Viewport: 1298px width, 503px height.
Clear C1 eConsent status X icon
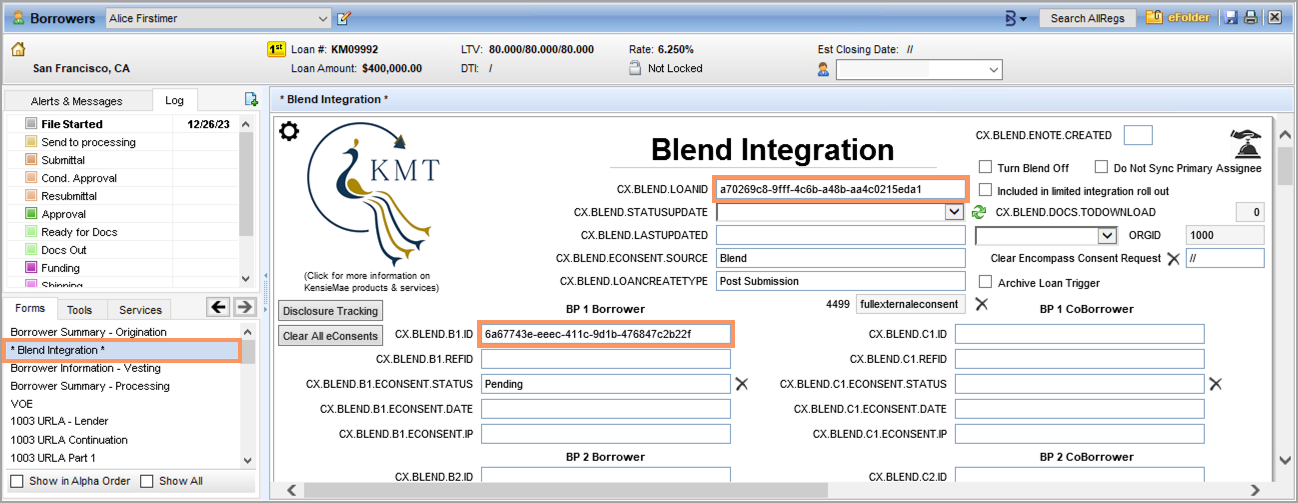click(1215, 383)
